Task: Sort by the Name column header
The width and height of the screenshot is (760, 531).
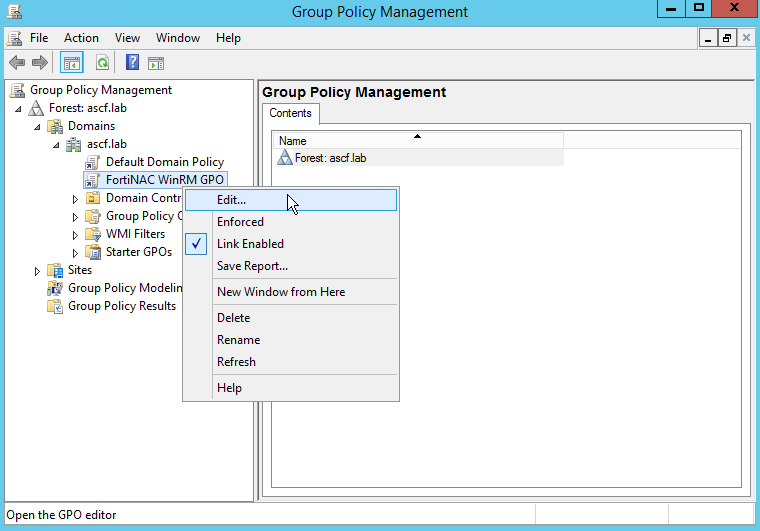Action: pyautogui.click(x=418, y=141)
